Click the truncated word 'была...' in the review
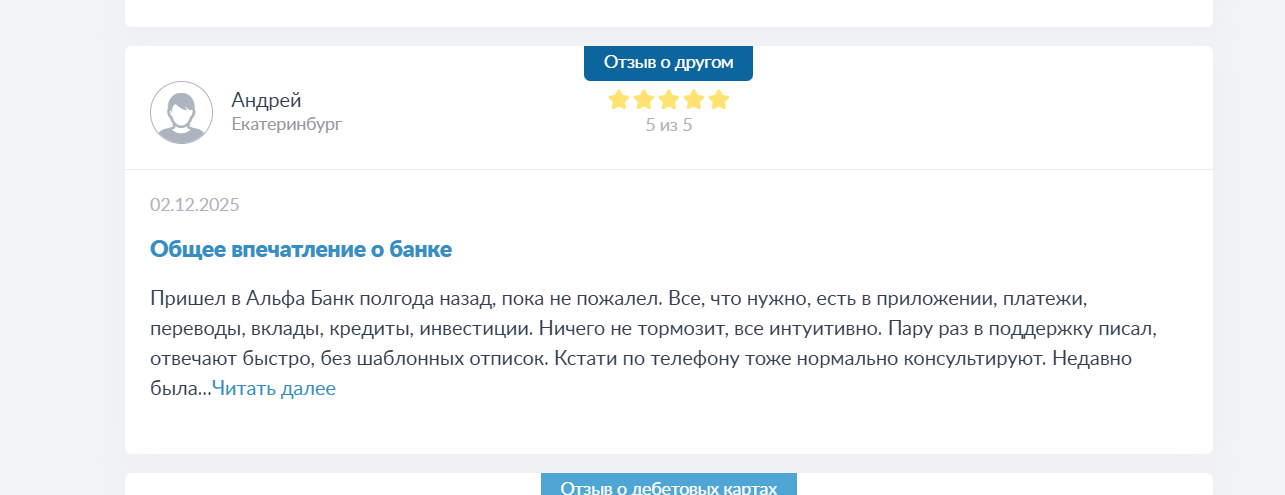The height and width of the screenshot is (495, 1285). pyautogui.click(x=180, y=388)
